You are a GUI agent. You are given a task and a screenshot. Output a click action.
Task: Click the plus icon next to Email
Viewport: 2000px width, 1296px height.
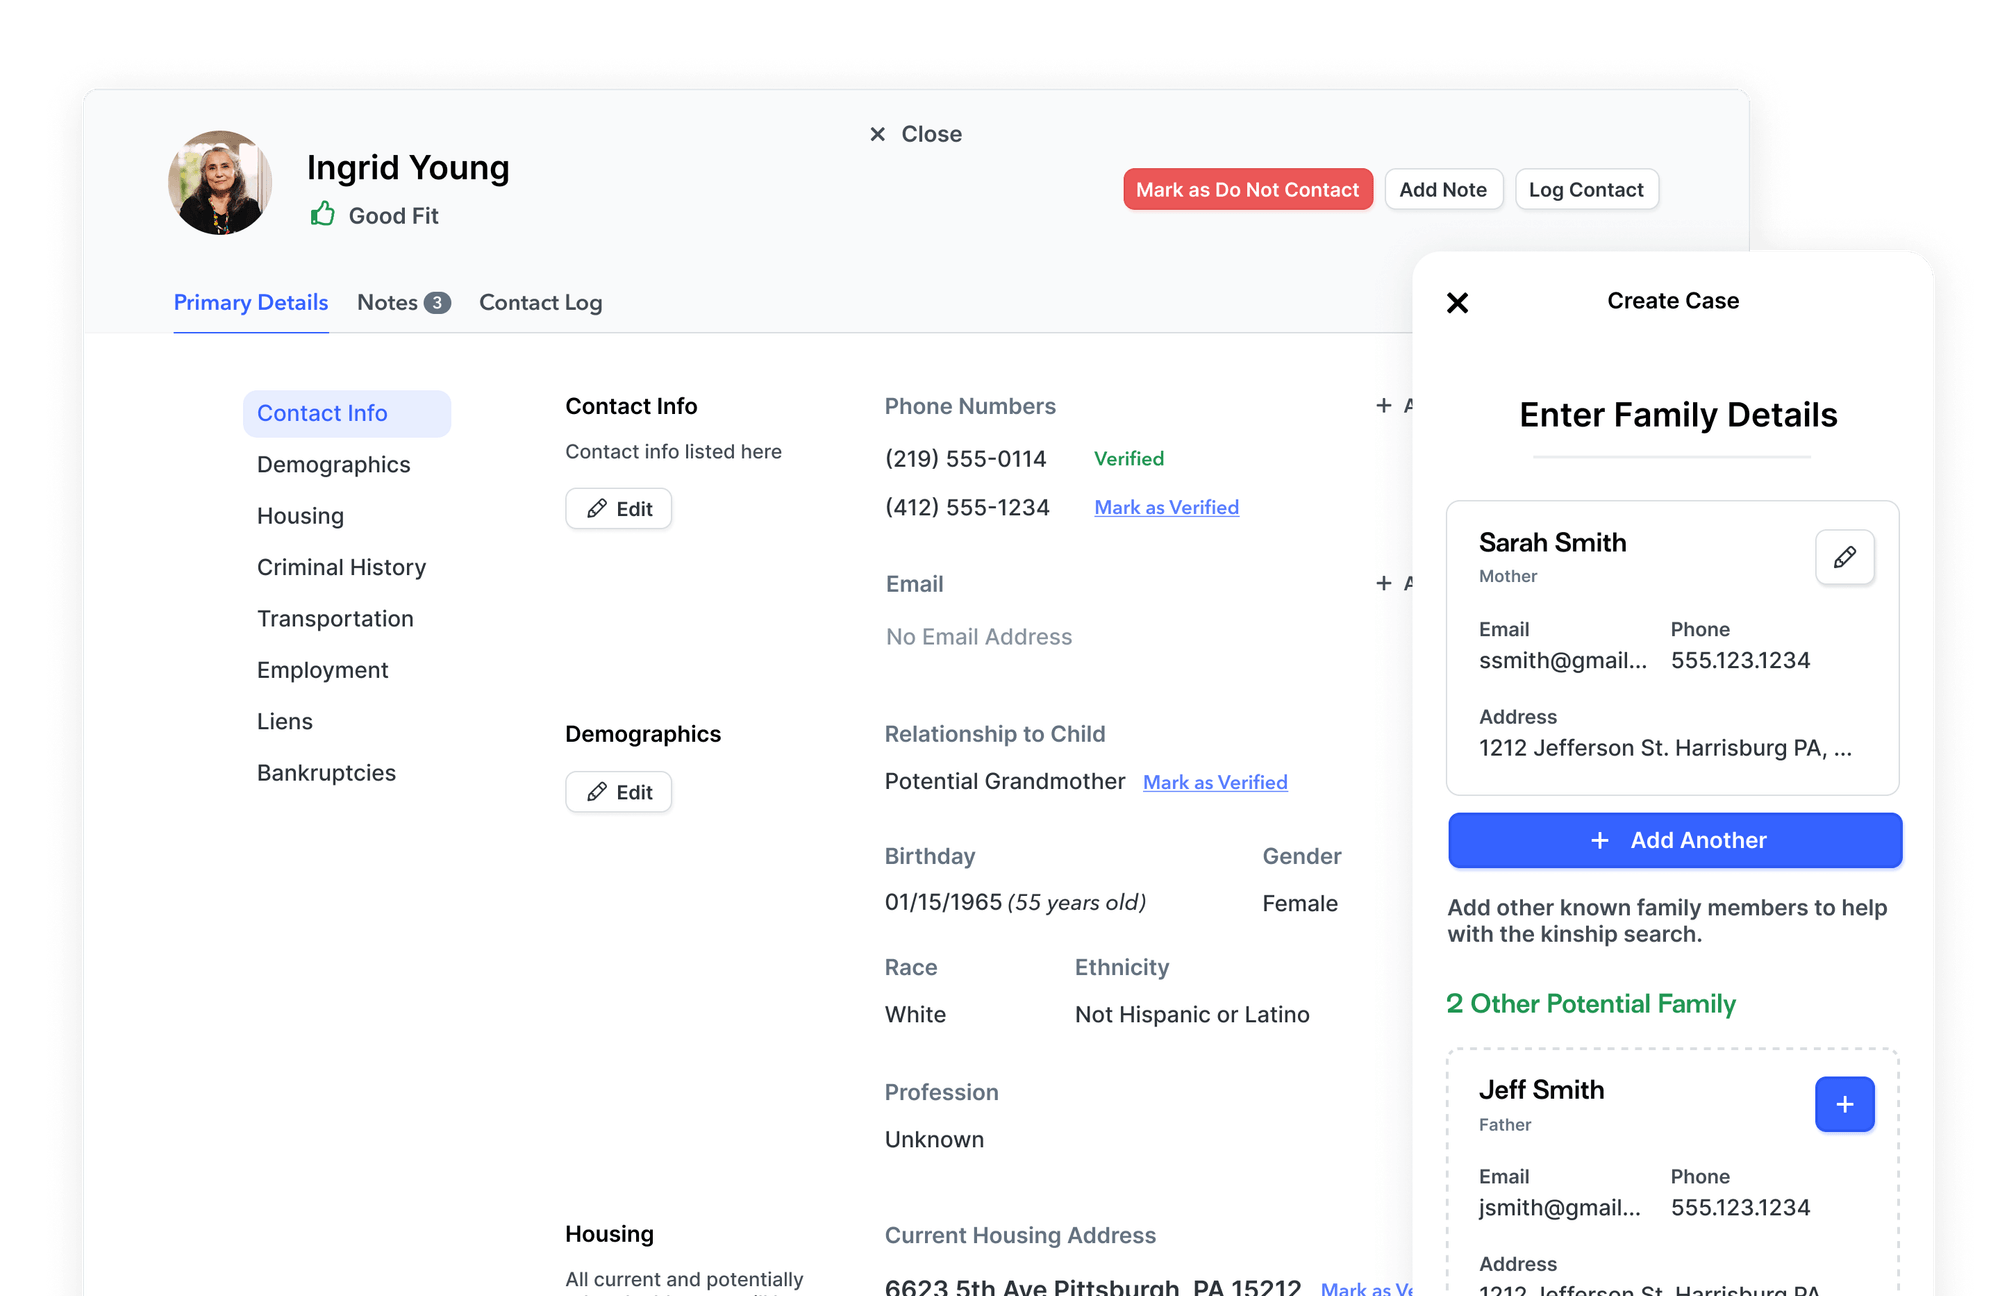pos(1383,583)
